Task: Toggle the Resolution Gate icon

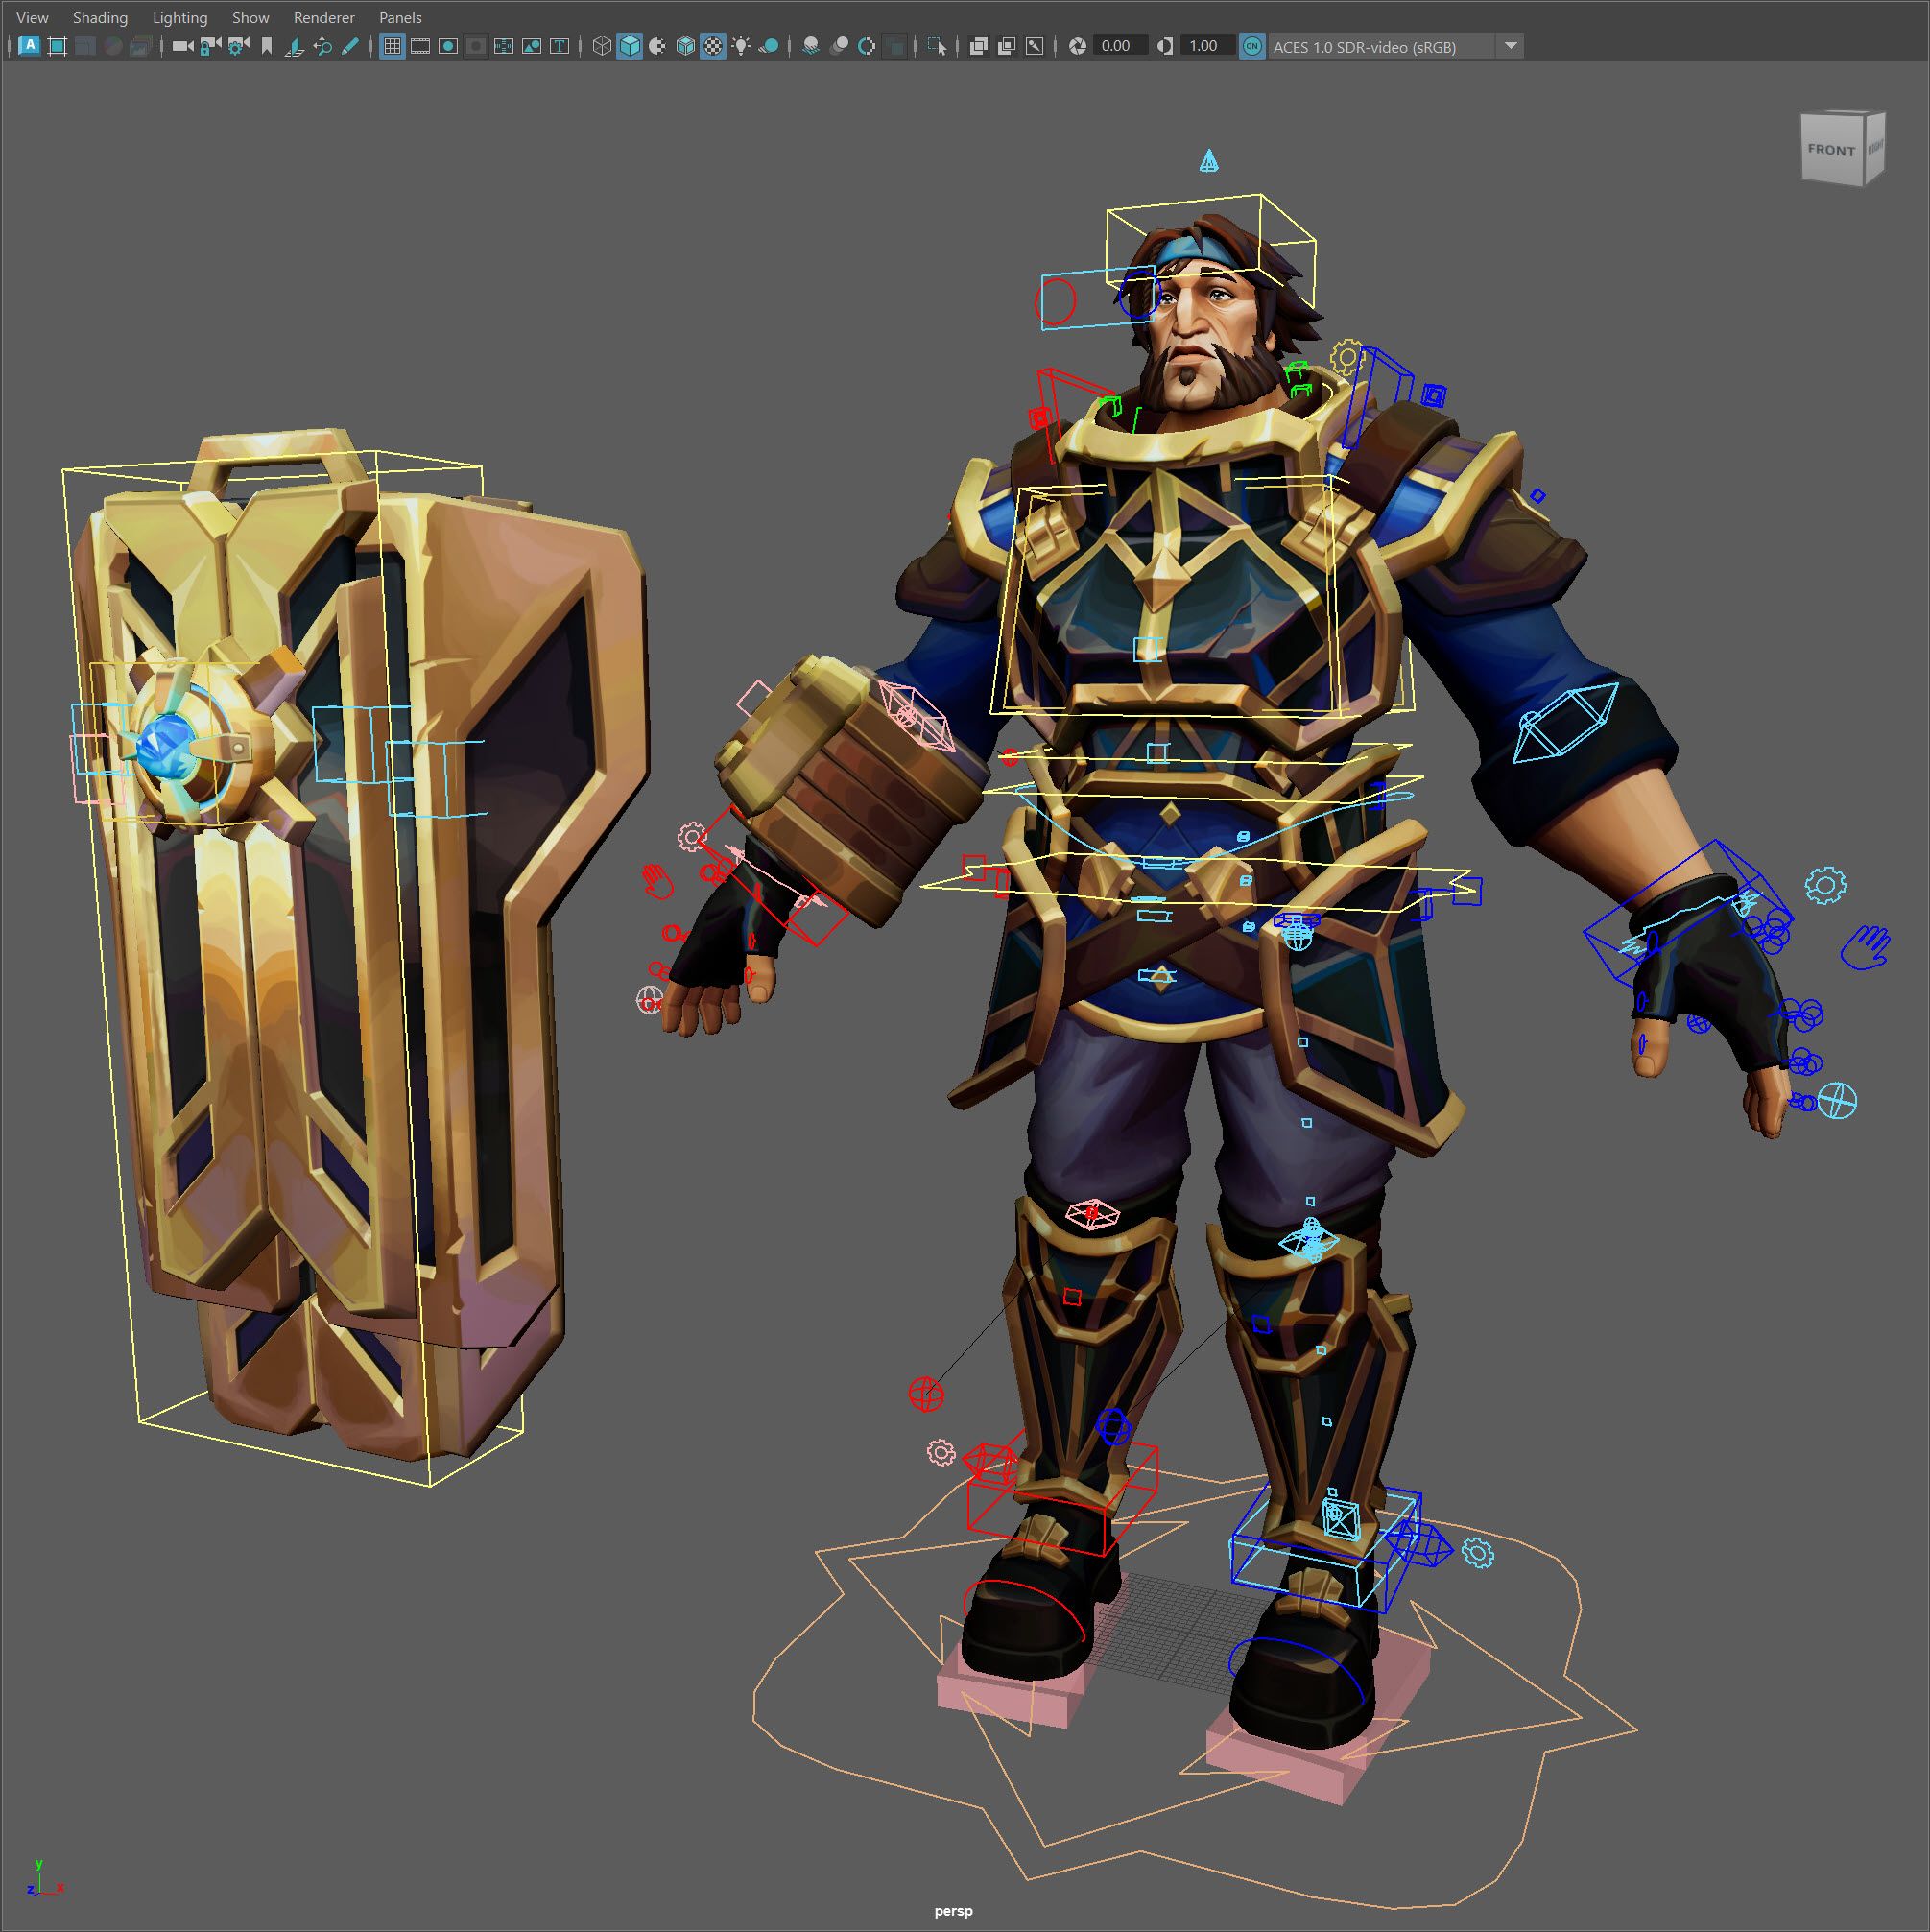Action: click(448, 46)
